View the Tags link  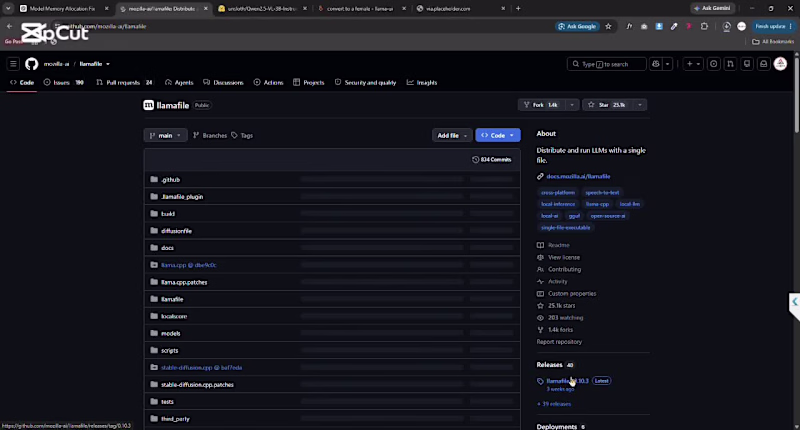click(242, 136)
